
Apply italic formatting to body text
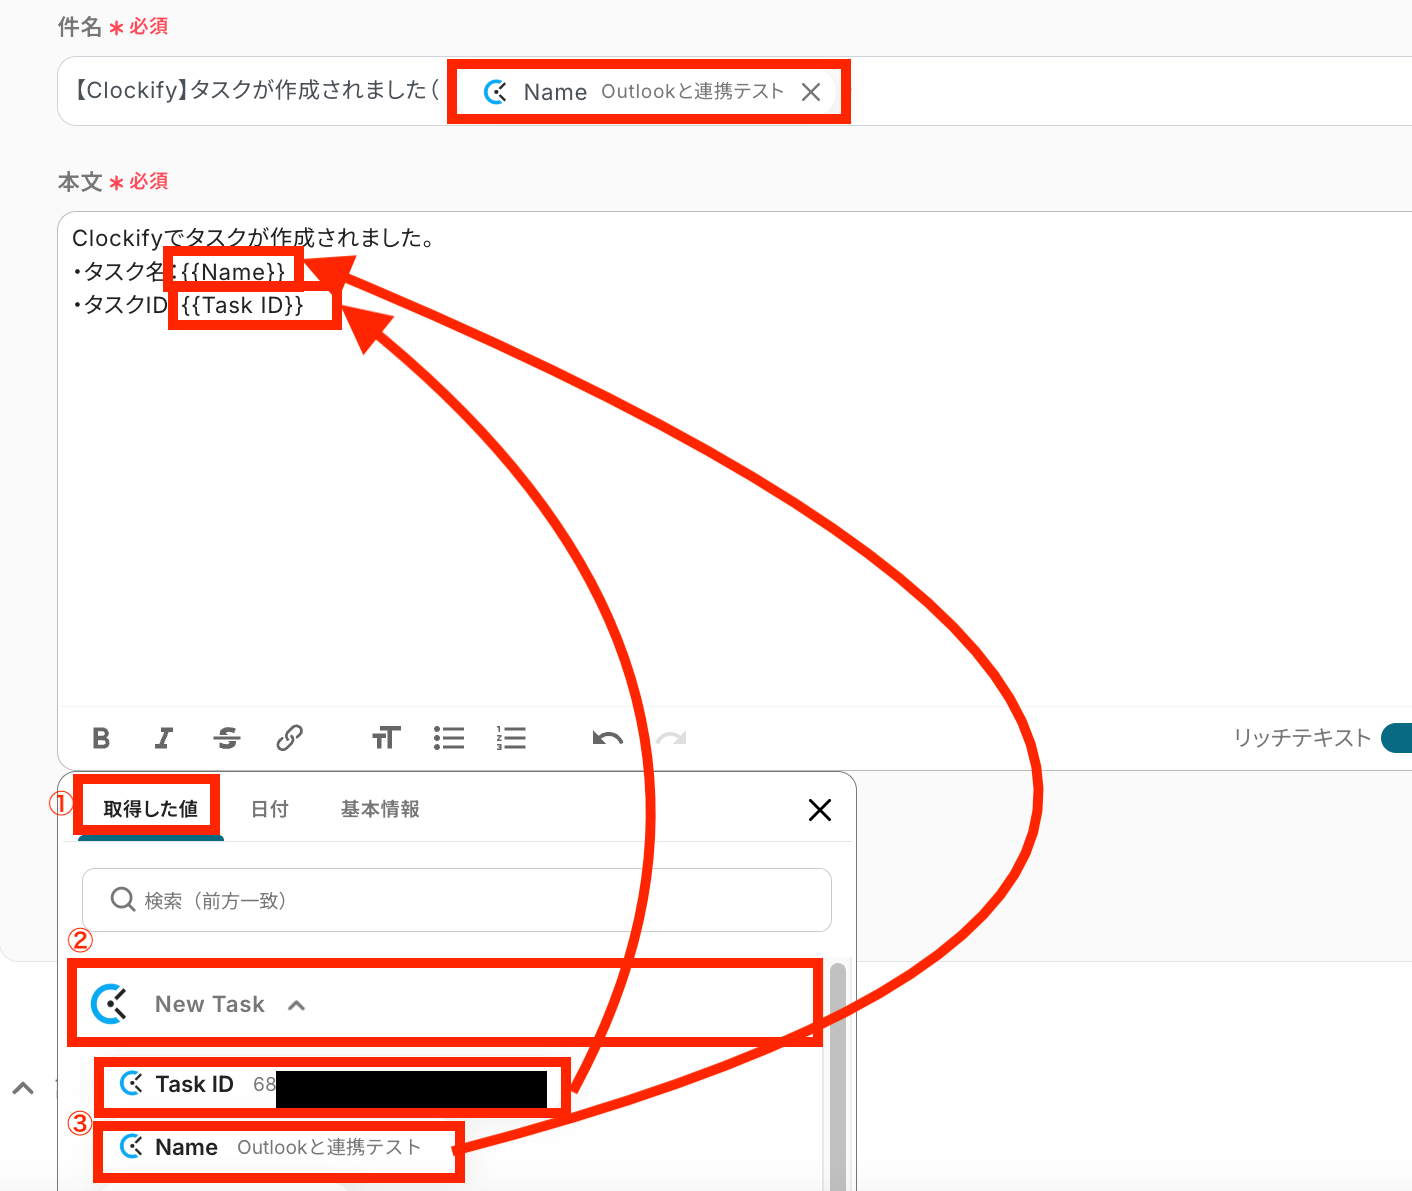[x=164, y=738]
